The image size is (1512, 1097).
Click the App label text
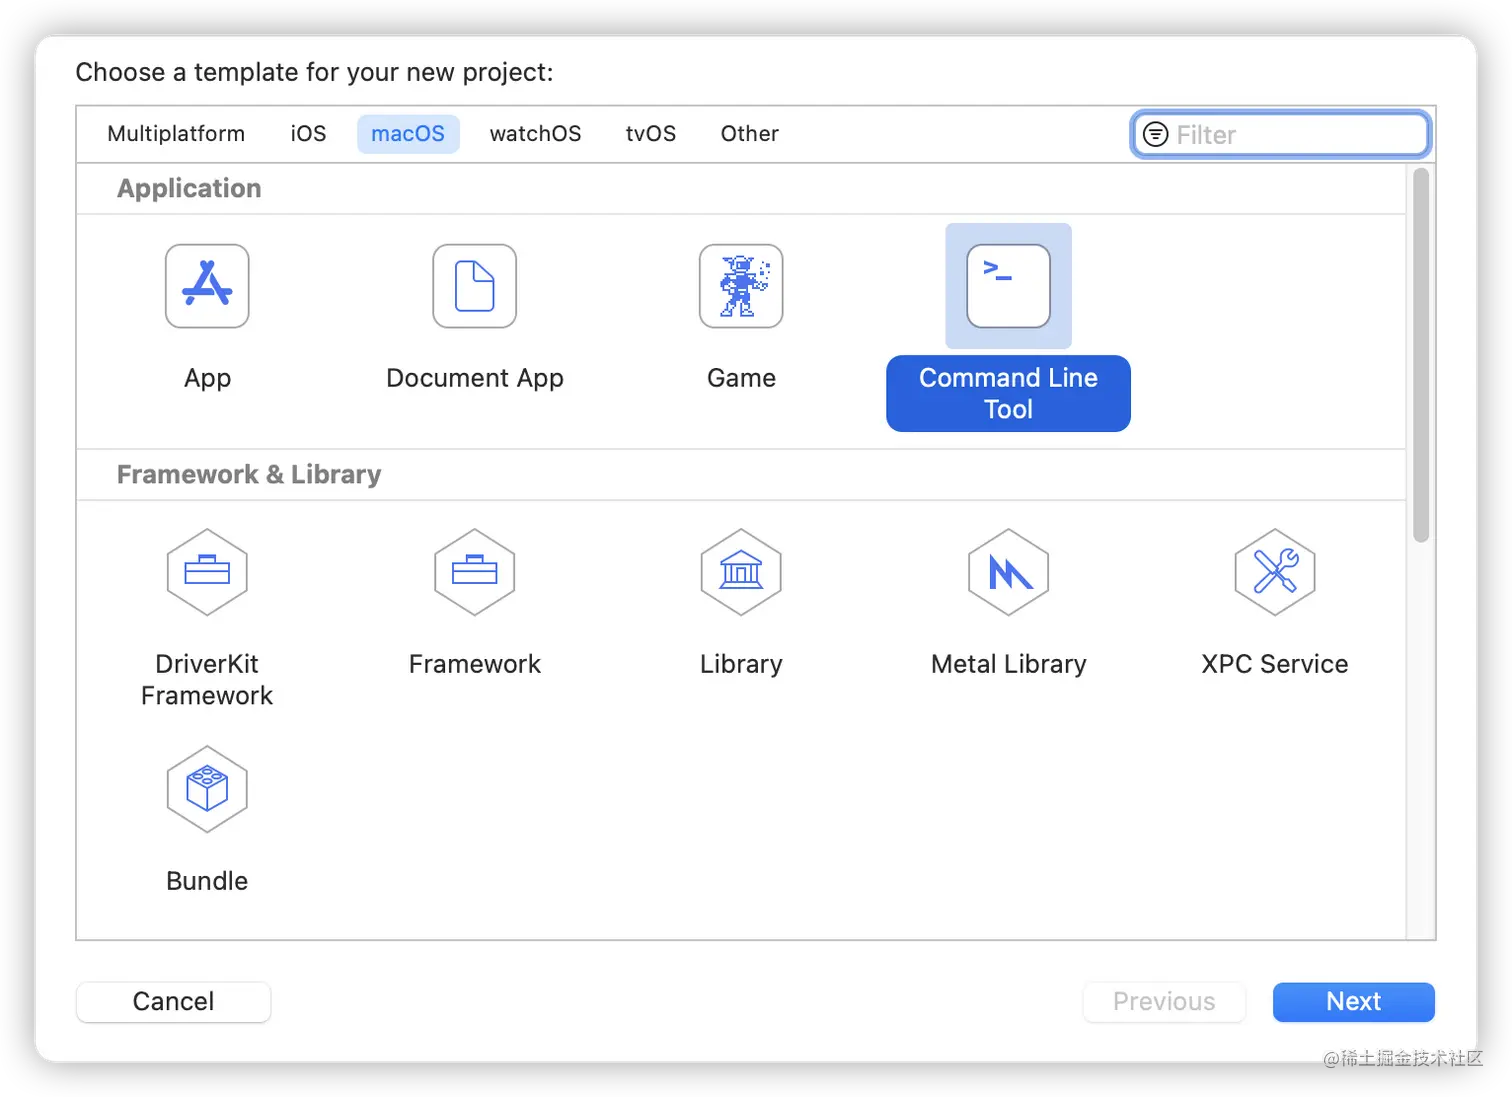207,379
